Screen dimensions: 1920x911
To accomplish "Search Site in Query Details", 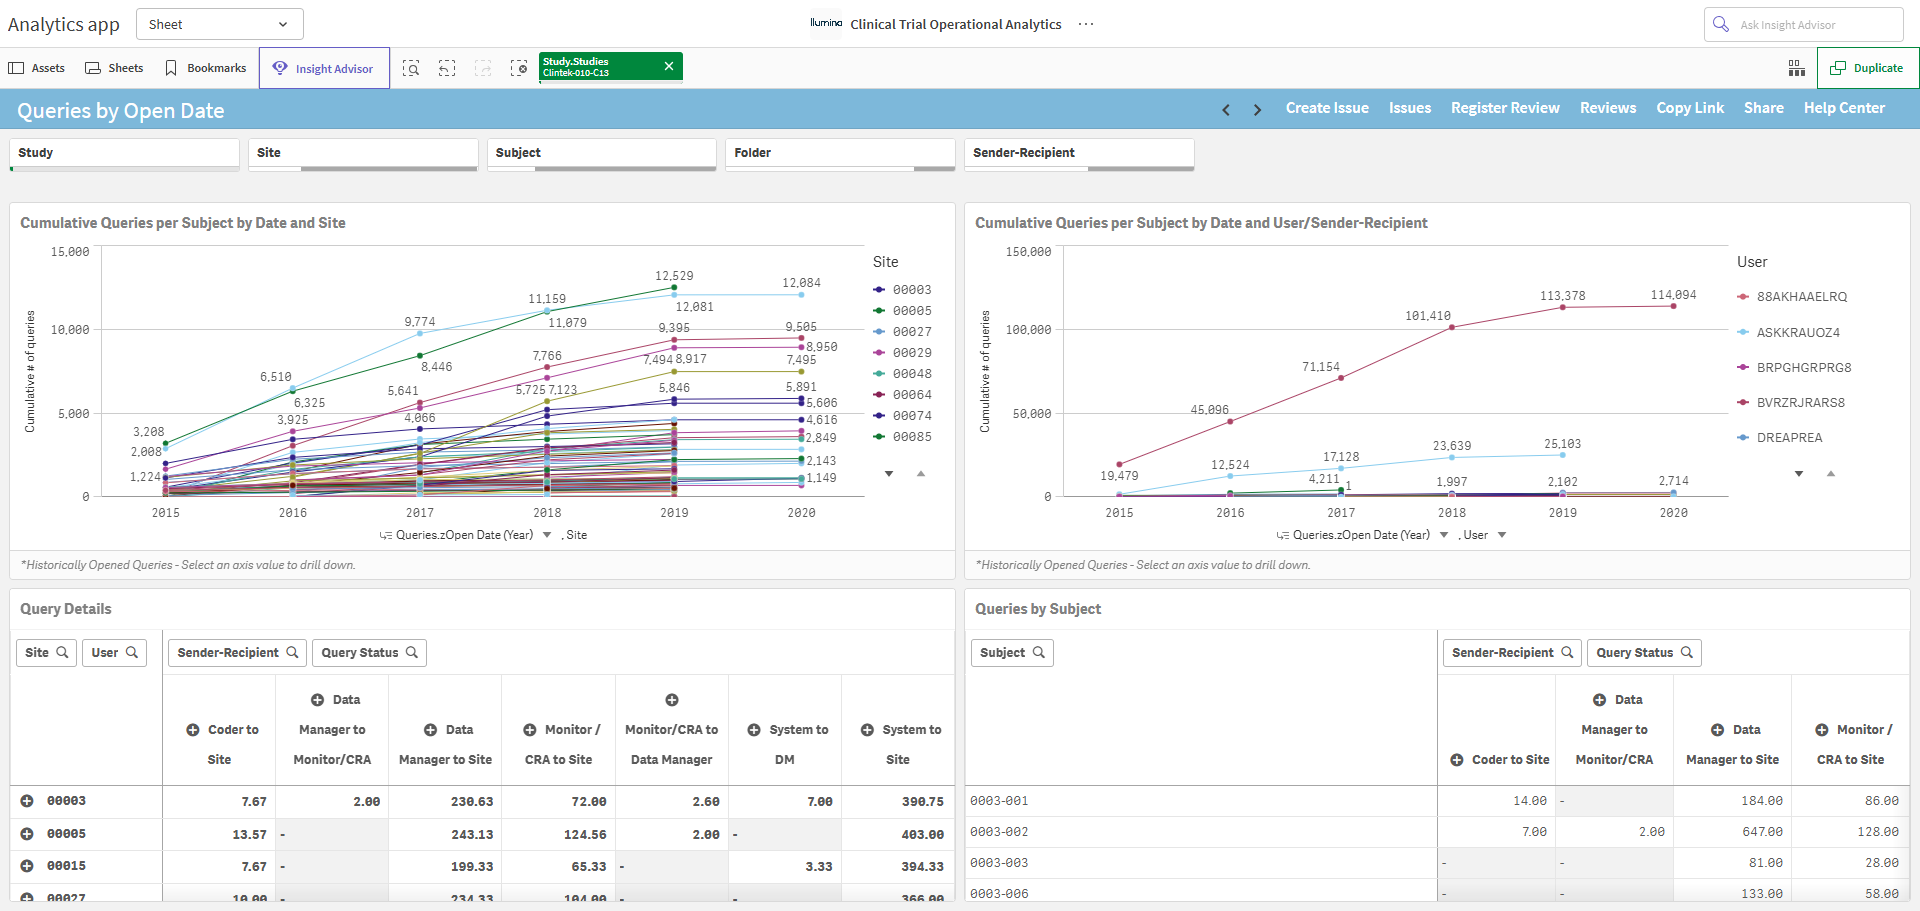I will [47, 653].
